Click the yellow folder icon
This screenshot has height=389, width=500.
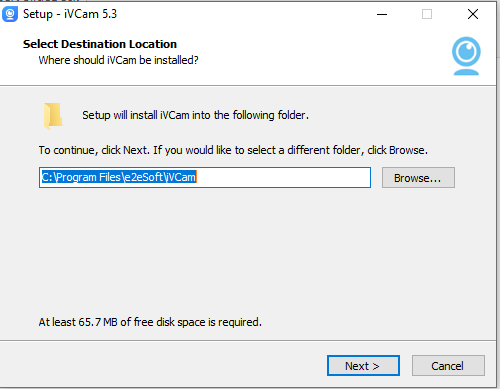click(x=53, y=116)
